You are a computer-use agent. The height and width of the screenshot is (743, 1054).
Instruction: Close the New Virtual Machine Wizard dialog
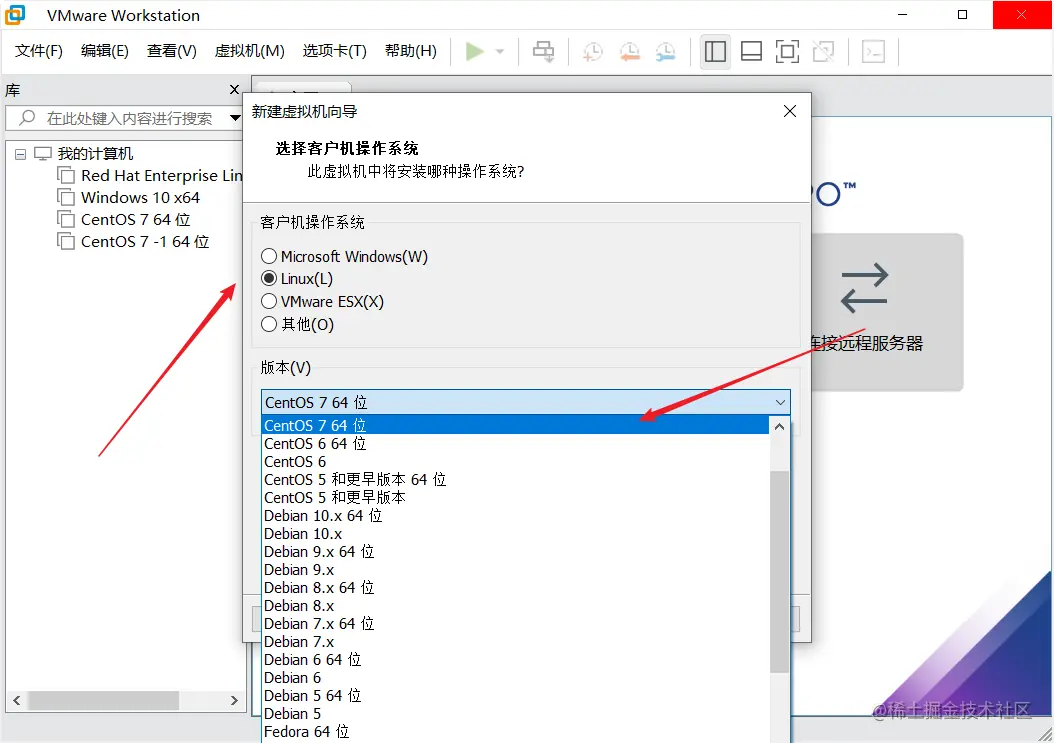[790, 111]
